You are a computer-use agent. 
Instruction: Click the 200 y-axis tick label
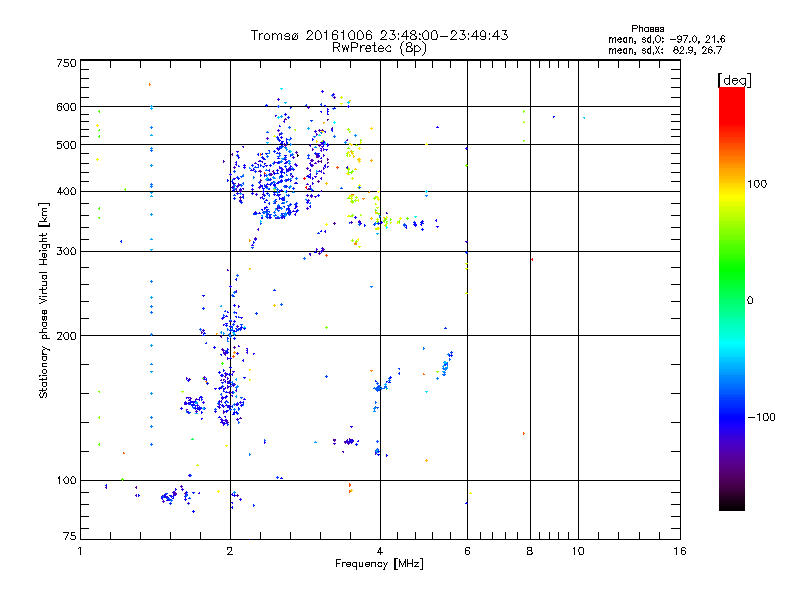[66, 336]
